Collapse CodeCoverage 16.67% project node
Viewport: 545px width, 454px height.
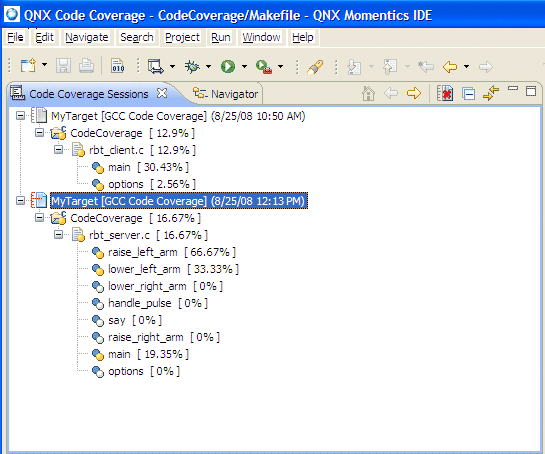[x=40, y=218]
